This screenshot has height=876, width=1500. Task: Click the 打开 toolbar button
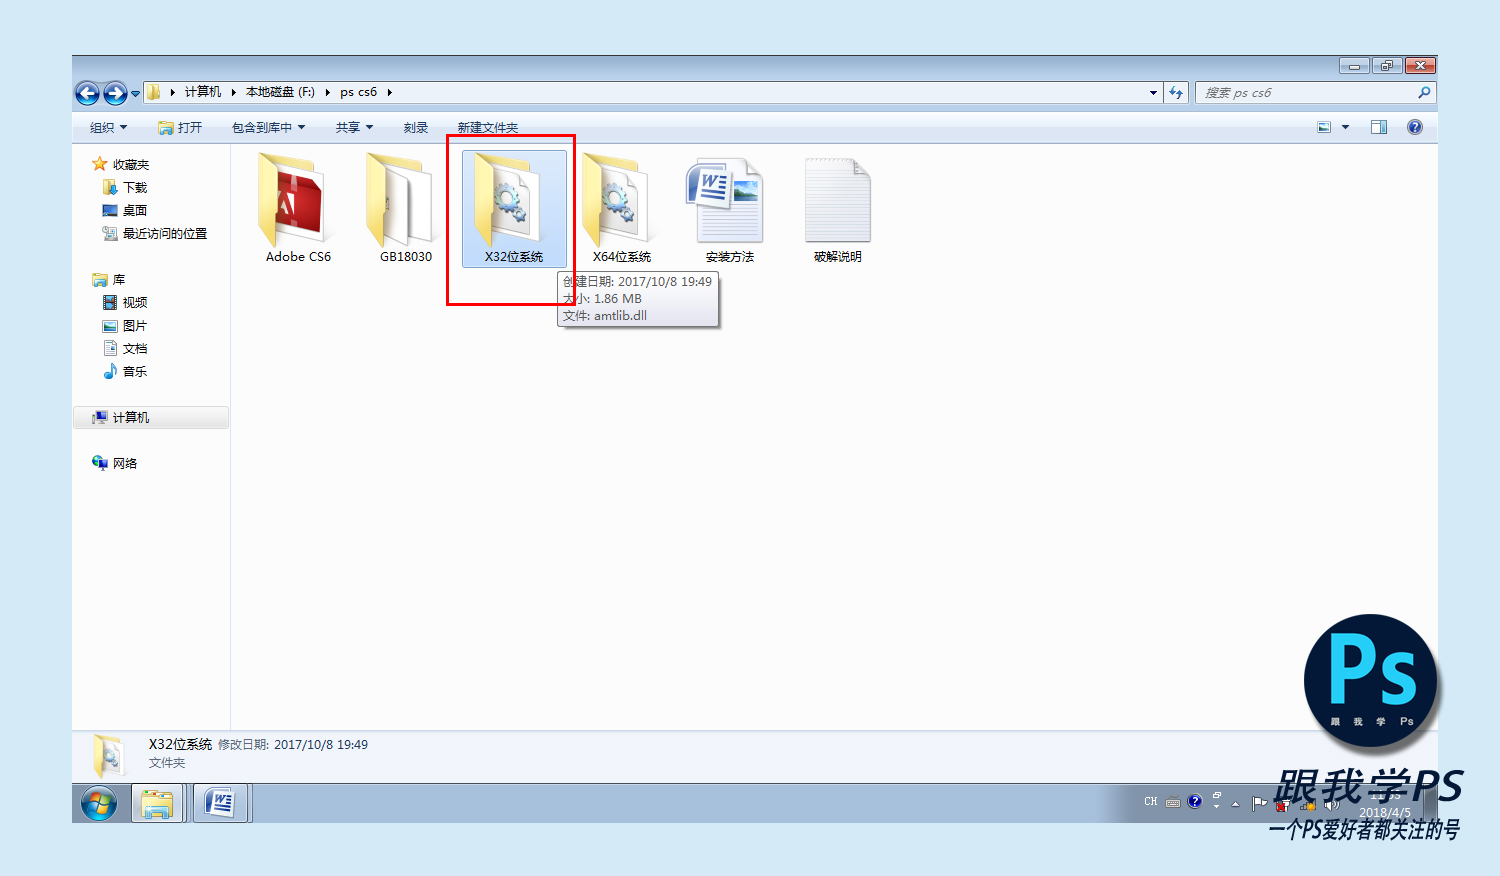point(180,127)
